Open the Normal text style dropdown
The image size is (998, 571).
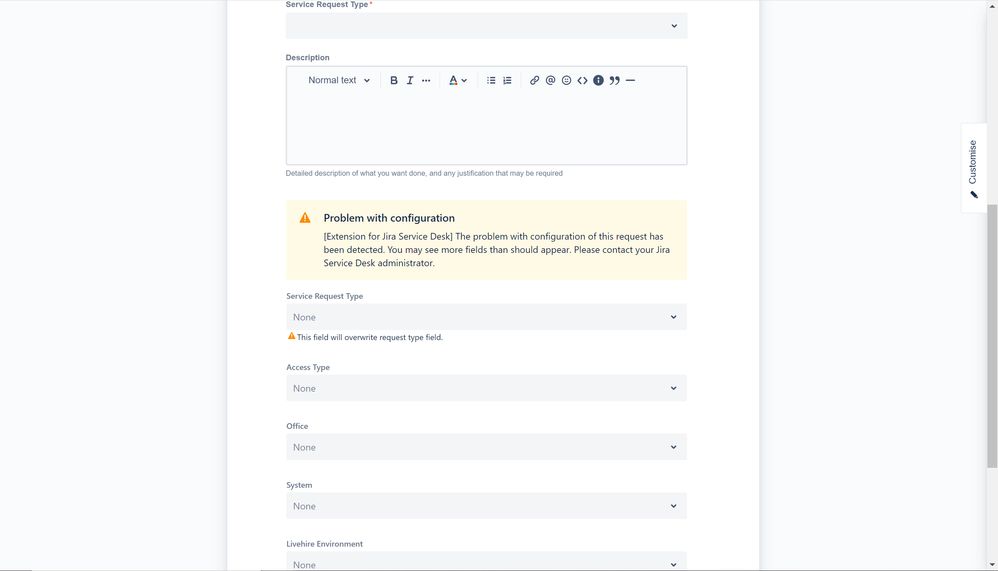tap(339, 80)
